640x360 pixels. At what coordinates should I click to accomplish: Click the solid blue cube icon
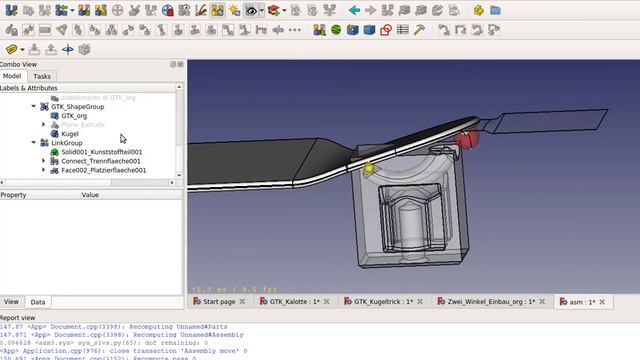coord(369,30)
